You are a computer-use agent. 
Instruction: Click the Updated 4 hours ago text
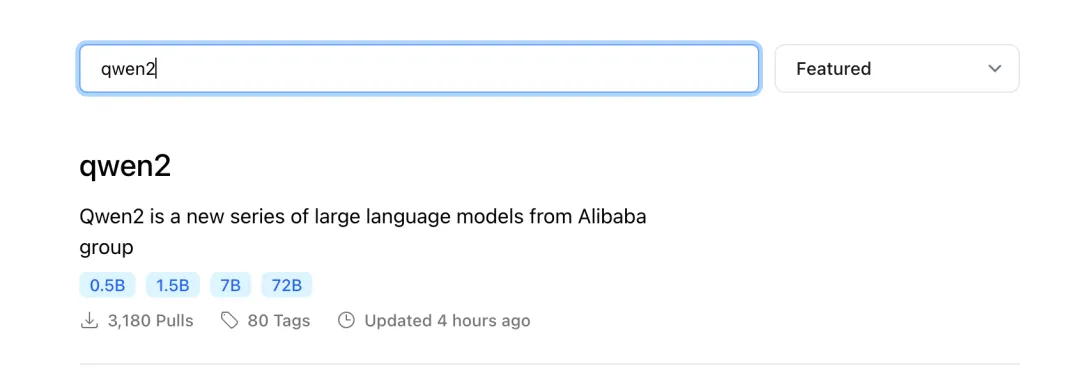click(448, 321)
